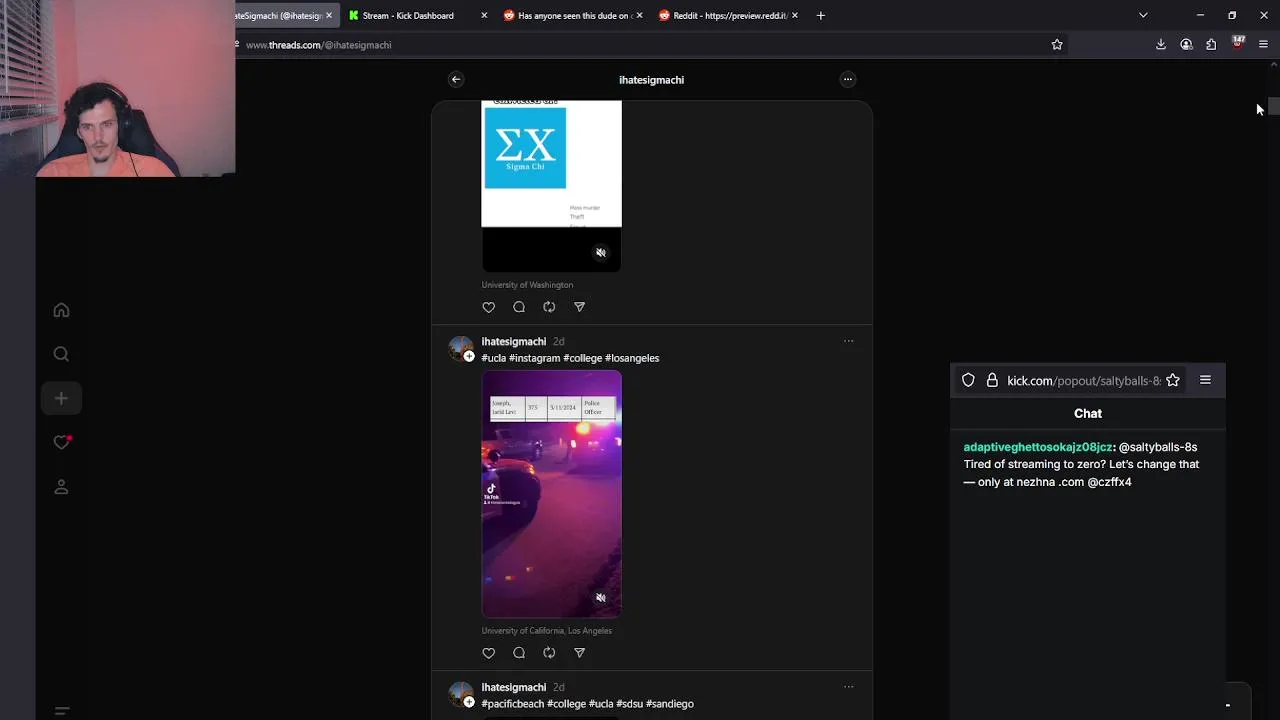The image size is (1280, 720).
Task: Open the extension with 147 badge
Action: tap(1238, 43)
